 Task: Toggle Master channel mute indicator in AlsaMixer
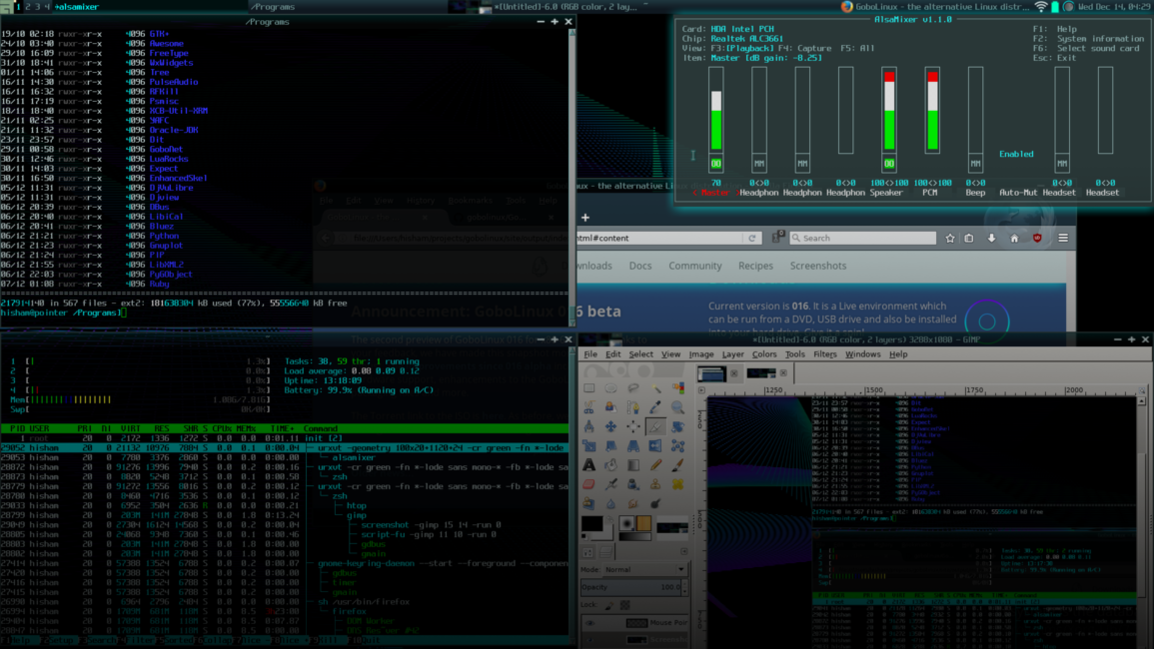pyautogui.click(x=716, y=164)
